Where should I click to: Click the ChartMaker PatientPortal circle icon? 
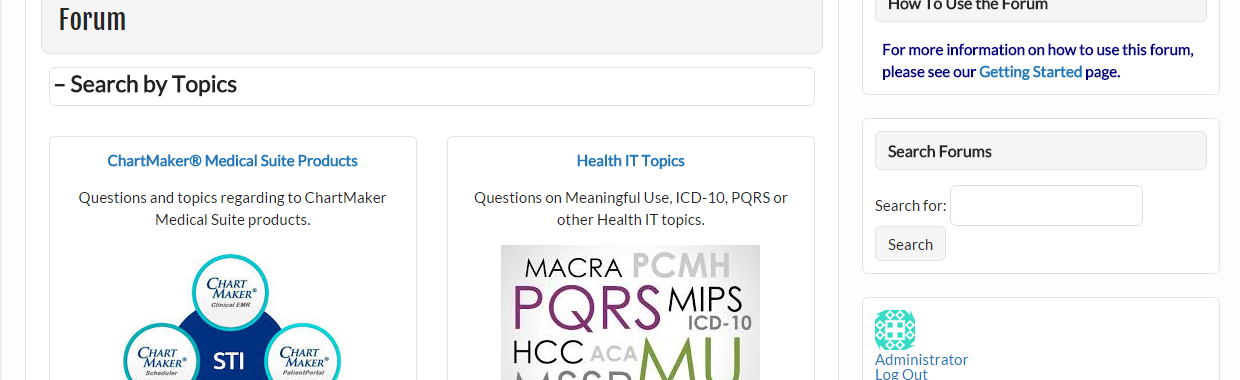[303, 352]
